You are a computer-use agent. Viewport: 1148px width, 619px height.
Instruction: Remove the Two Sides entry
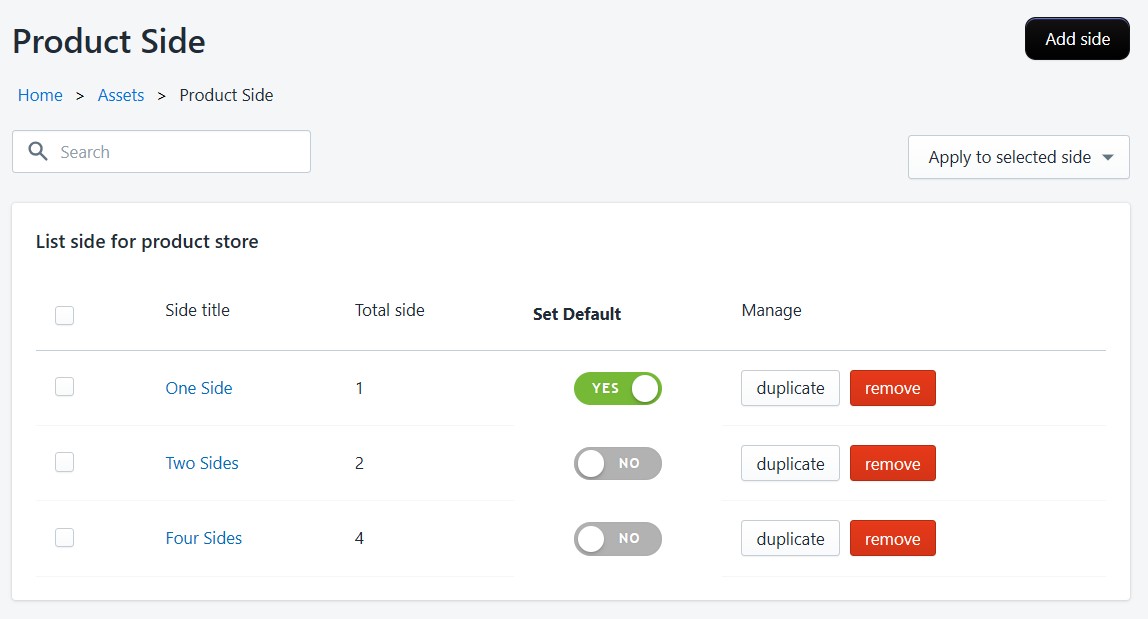click(x=892, y=463)
